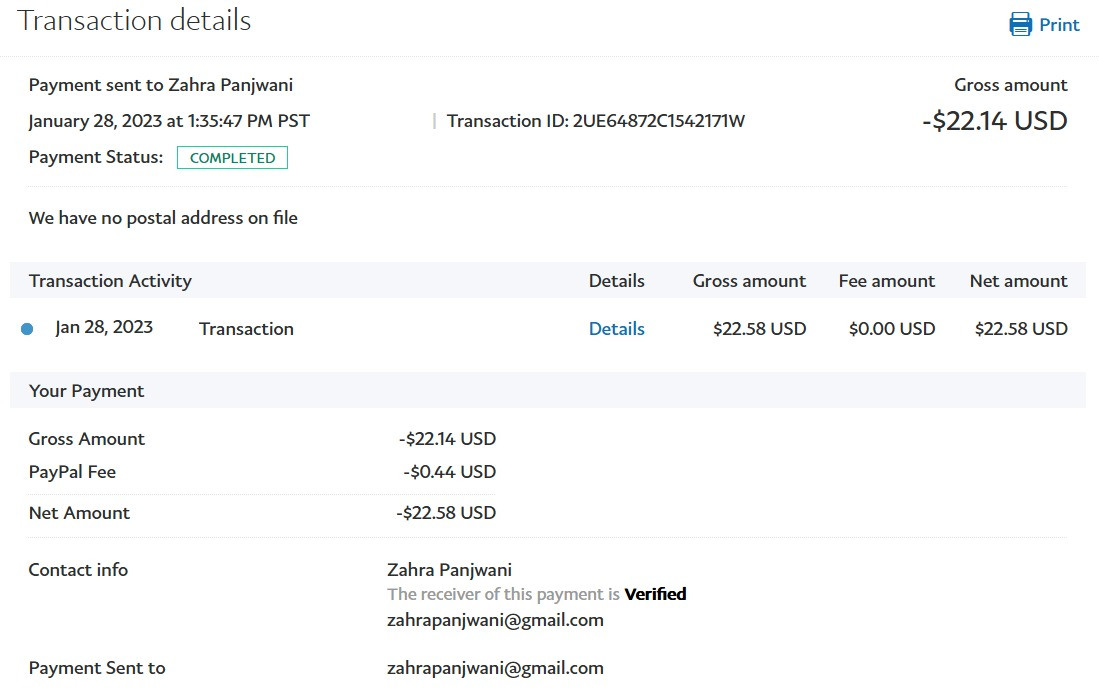
Task: Click the $0.00 USD fee amount cell
Action: tap(891, 329)
